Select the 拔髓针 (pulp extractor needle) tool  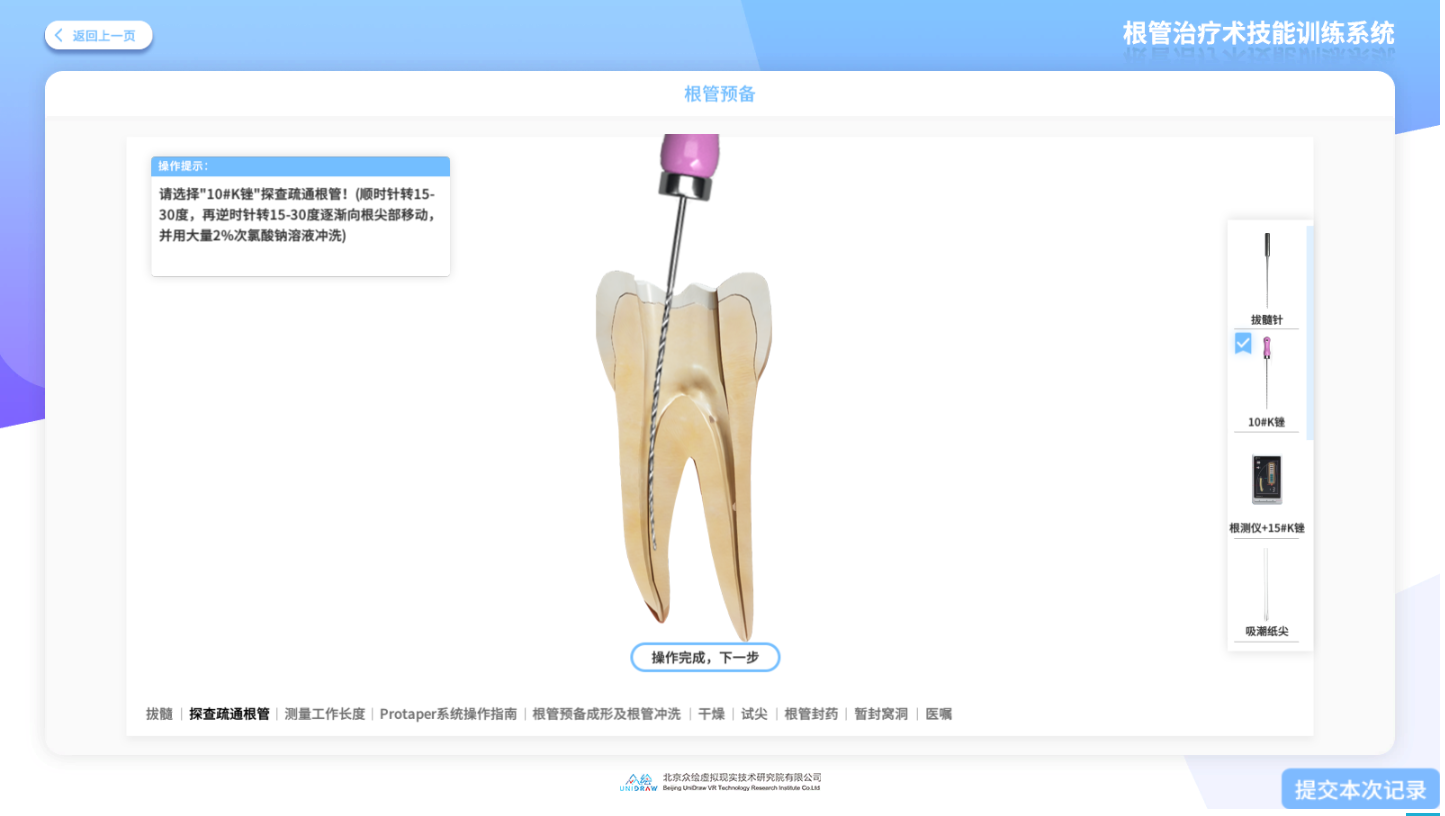coord(1267,270)
